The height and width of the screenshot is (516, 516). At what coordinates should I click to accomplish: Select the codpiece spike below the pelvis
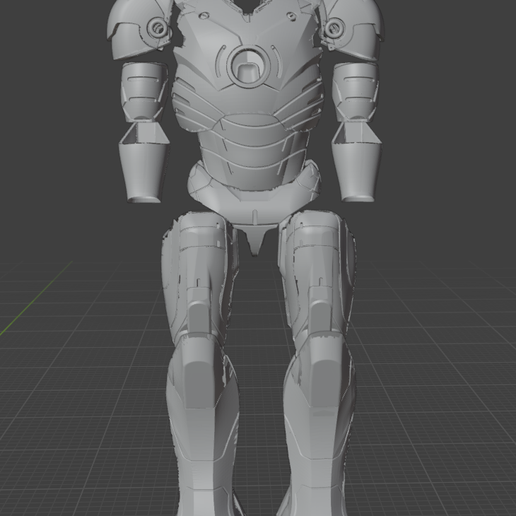(256, 240)
